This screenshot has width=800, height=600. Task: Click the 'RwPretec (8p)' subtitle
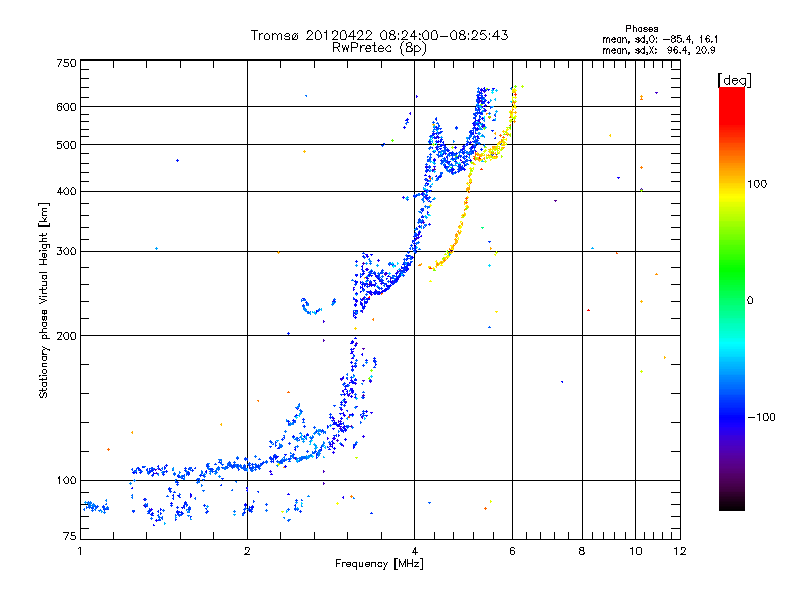[379, 48]
